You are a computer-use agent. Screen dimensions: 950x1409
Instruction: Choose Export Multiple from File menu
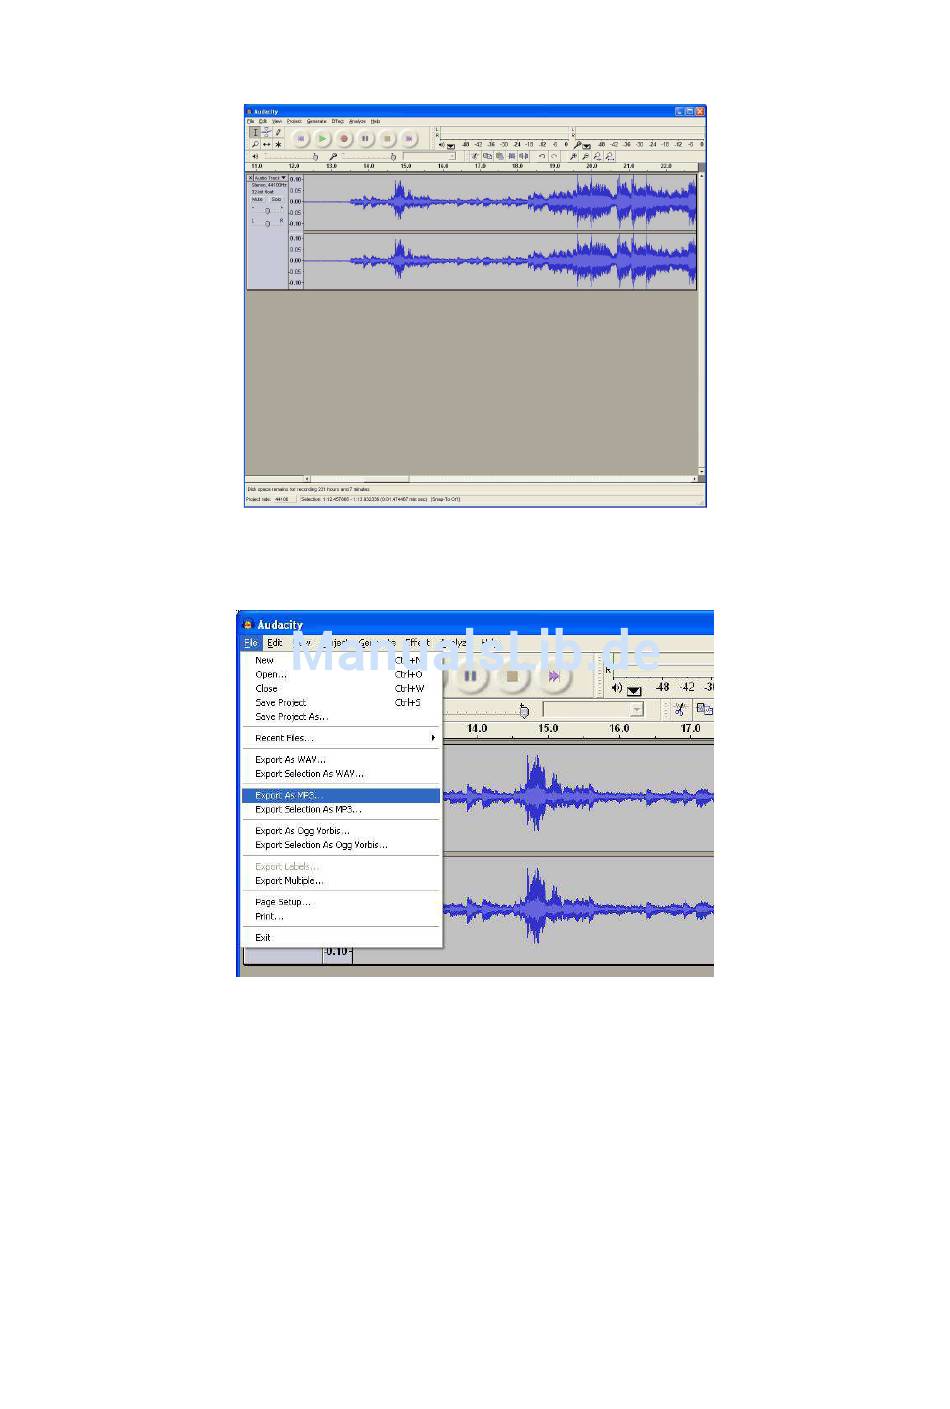[x=341, y=881]
